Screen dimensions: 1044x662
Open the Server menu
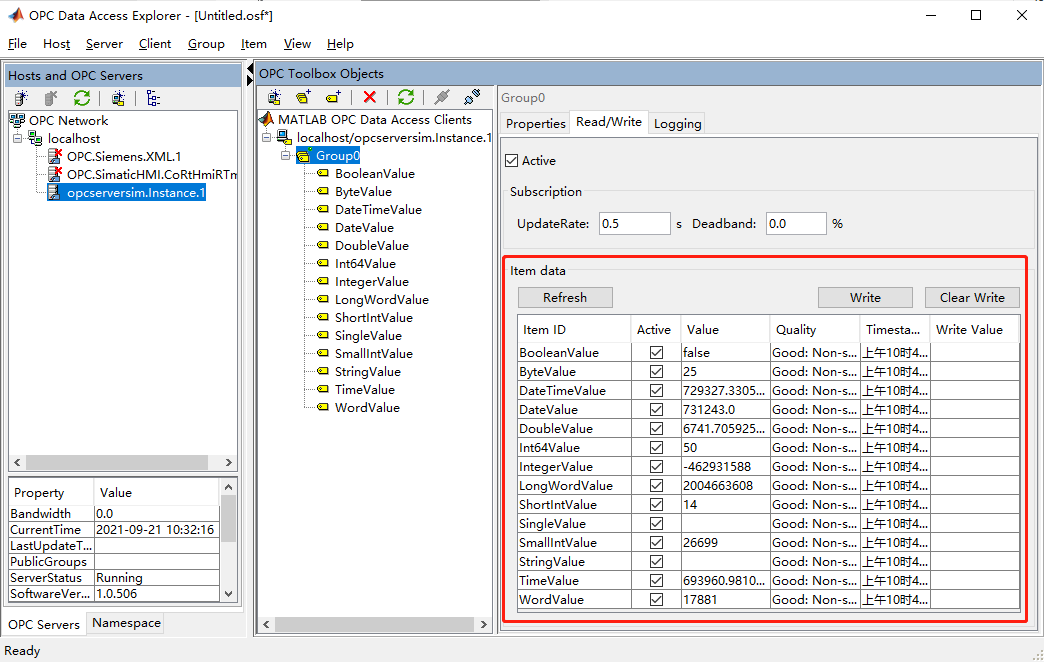coord(104,44)
